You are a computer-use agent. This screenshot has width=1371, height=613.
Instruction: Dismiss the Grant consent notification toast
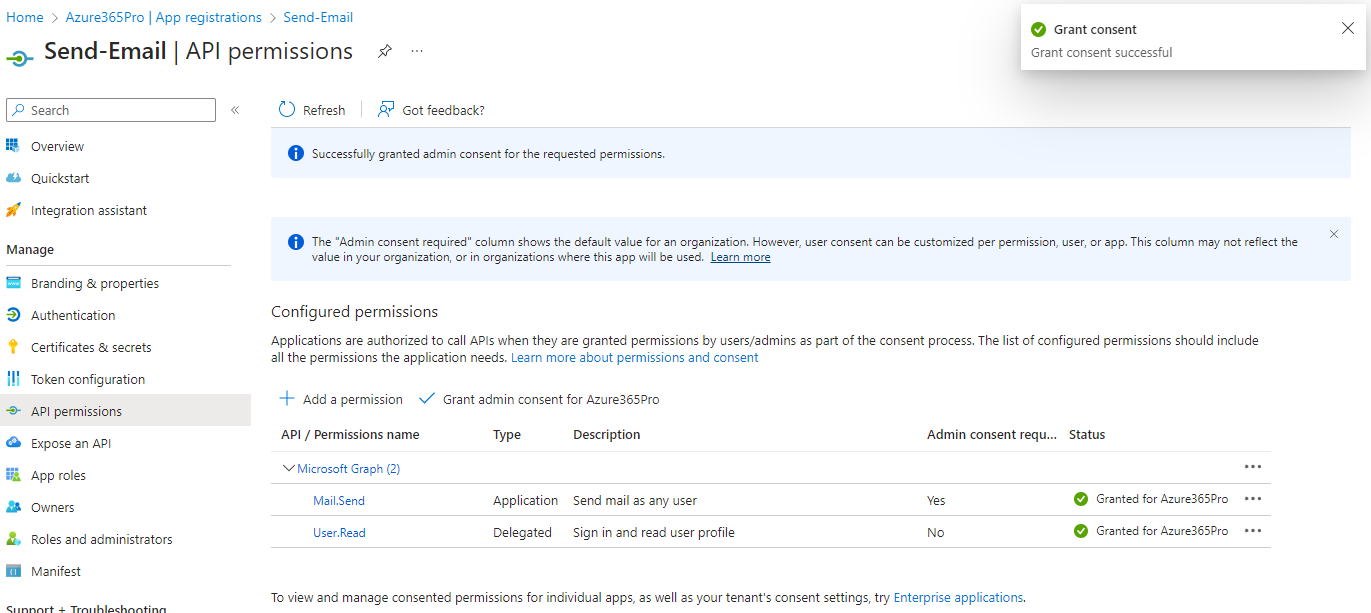1348,28
